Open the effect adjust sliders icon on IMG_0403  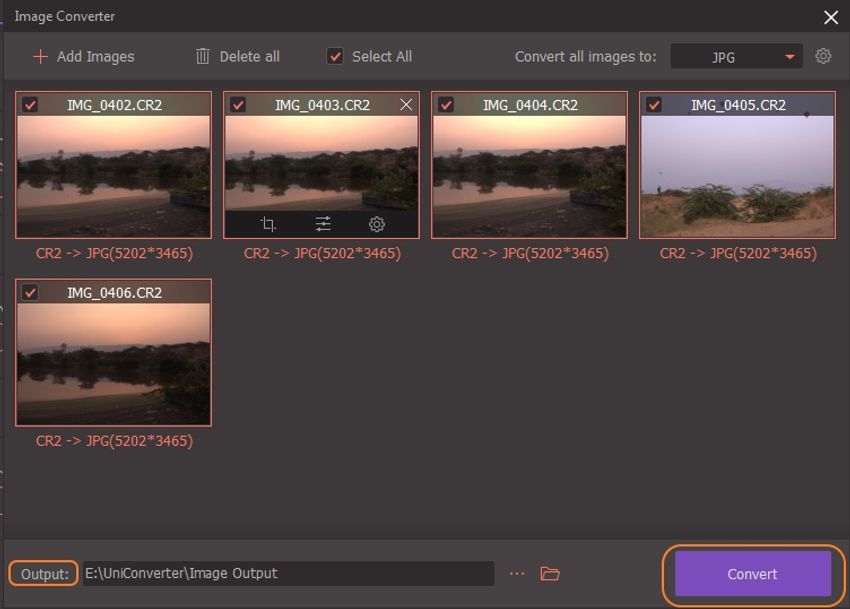(323, 224)
